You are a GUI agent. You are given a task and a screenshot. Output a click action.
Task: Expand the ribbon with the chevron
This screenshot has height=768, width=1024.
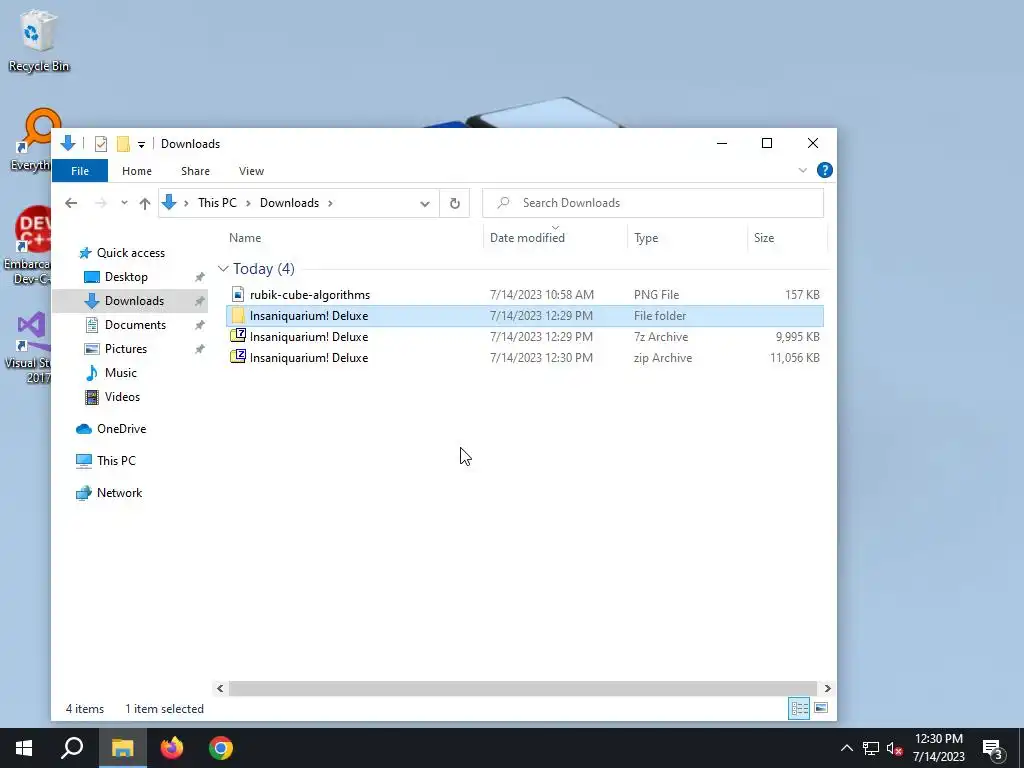pyautogui.click(x=803, y=170)
